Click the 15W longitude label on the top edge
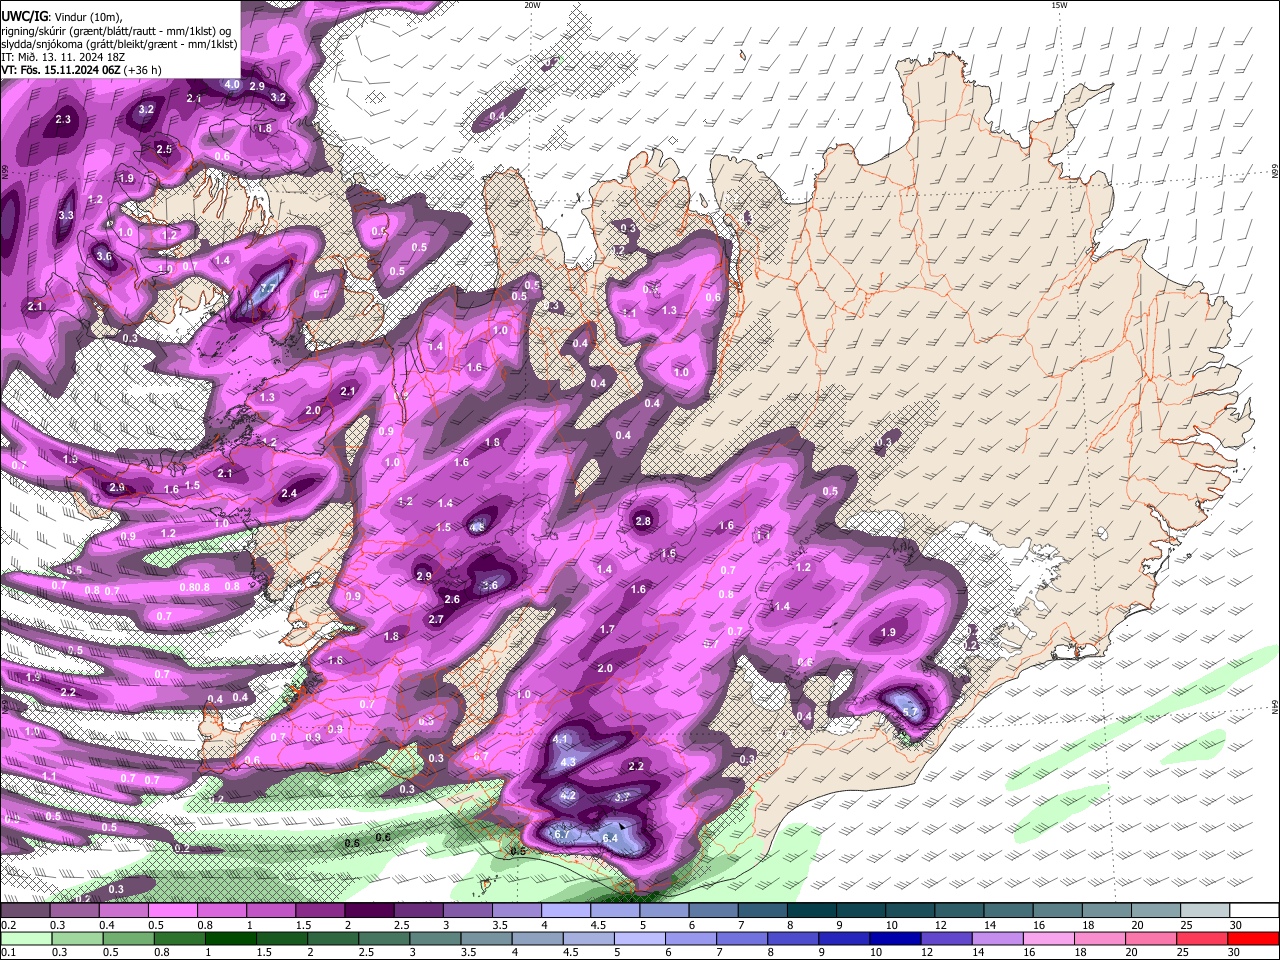This screenshot has height=960, width=1280. [1059, 5]
